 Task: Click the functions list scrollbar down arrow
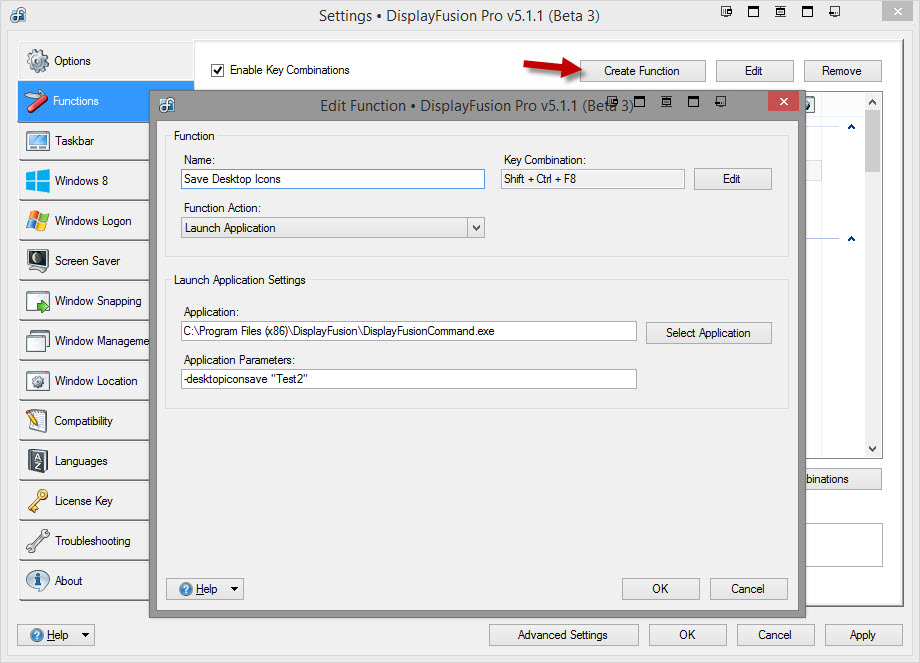[x=872, y=450]
